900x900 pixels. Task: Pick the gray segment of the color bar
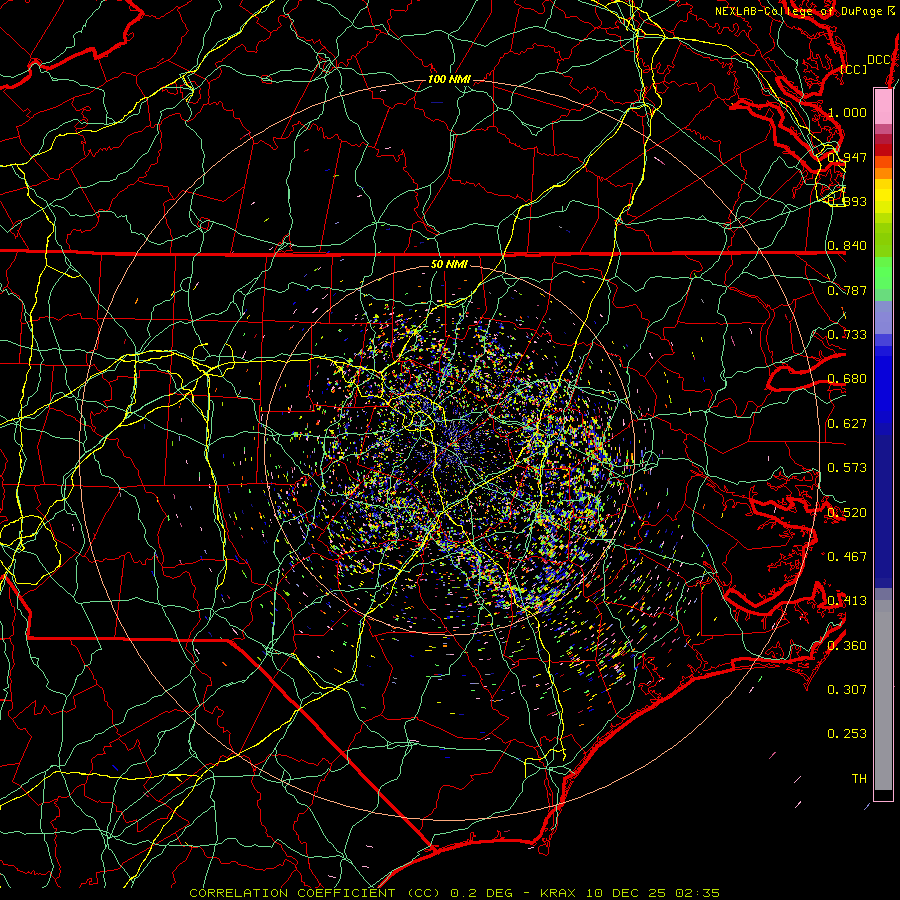pyautogui.click(x=883, y=695)
